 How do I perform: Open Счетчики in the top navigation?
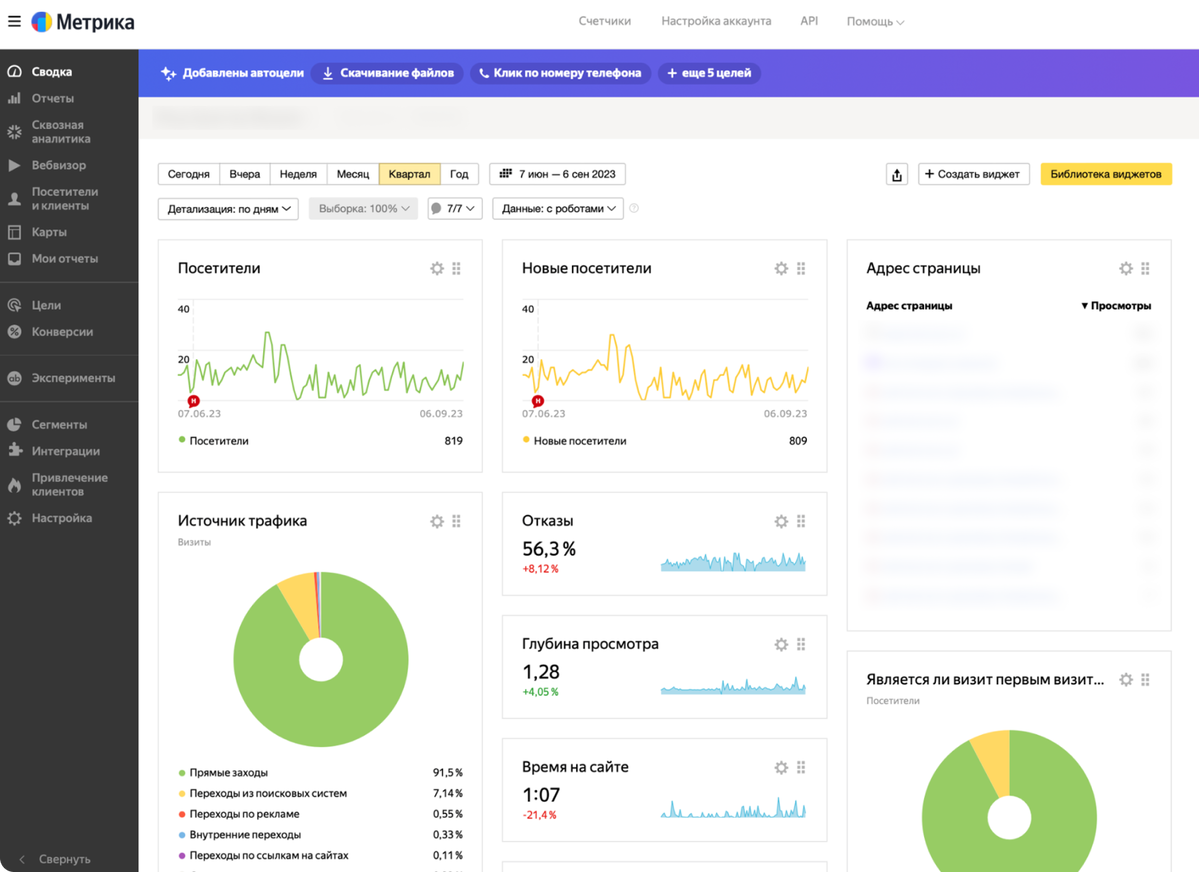pos(605,21)
